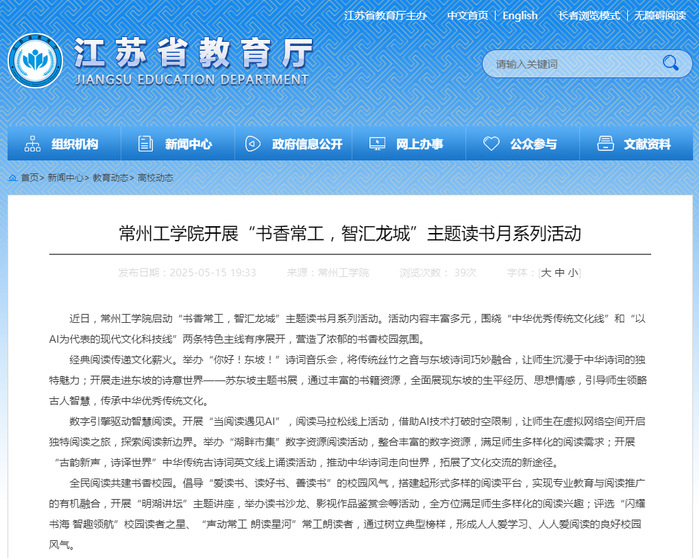This screenshot has height=558, width=699.
Task: Click the JIANGSU EDUCATION DEPARTMENT subtitle
Action: click(x=192, y=80)
